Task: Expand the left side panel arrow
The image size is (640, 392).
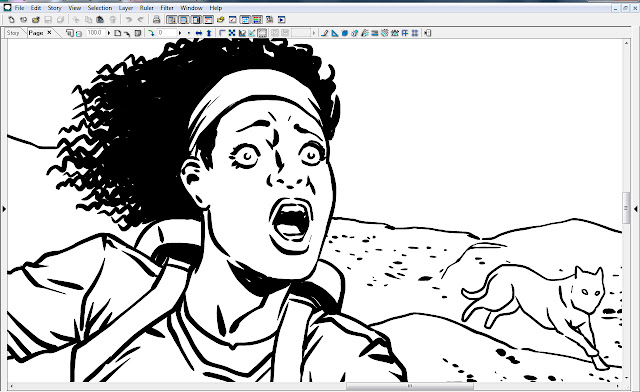Action: 4,209
